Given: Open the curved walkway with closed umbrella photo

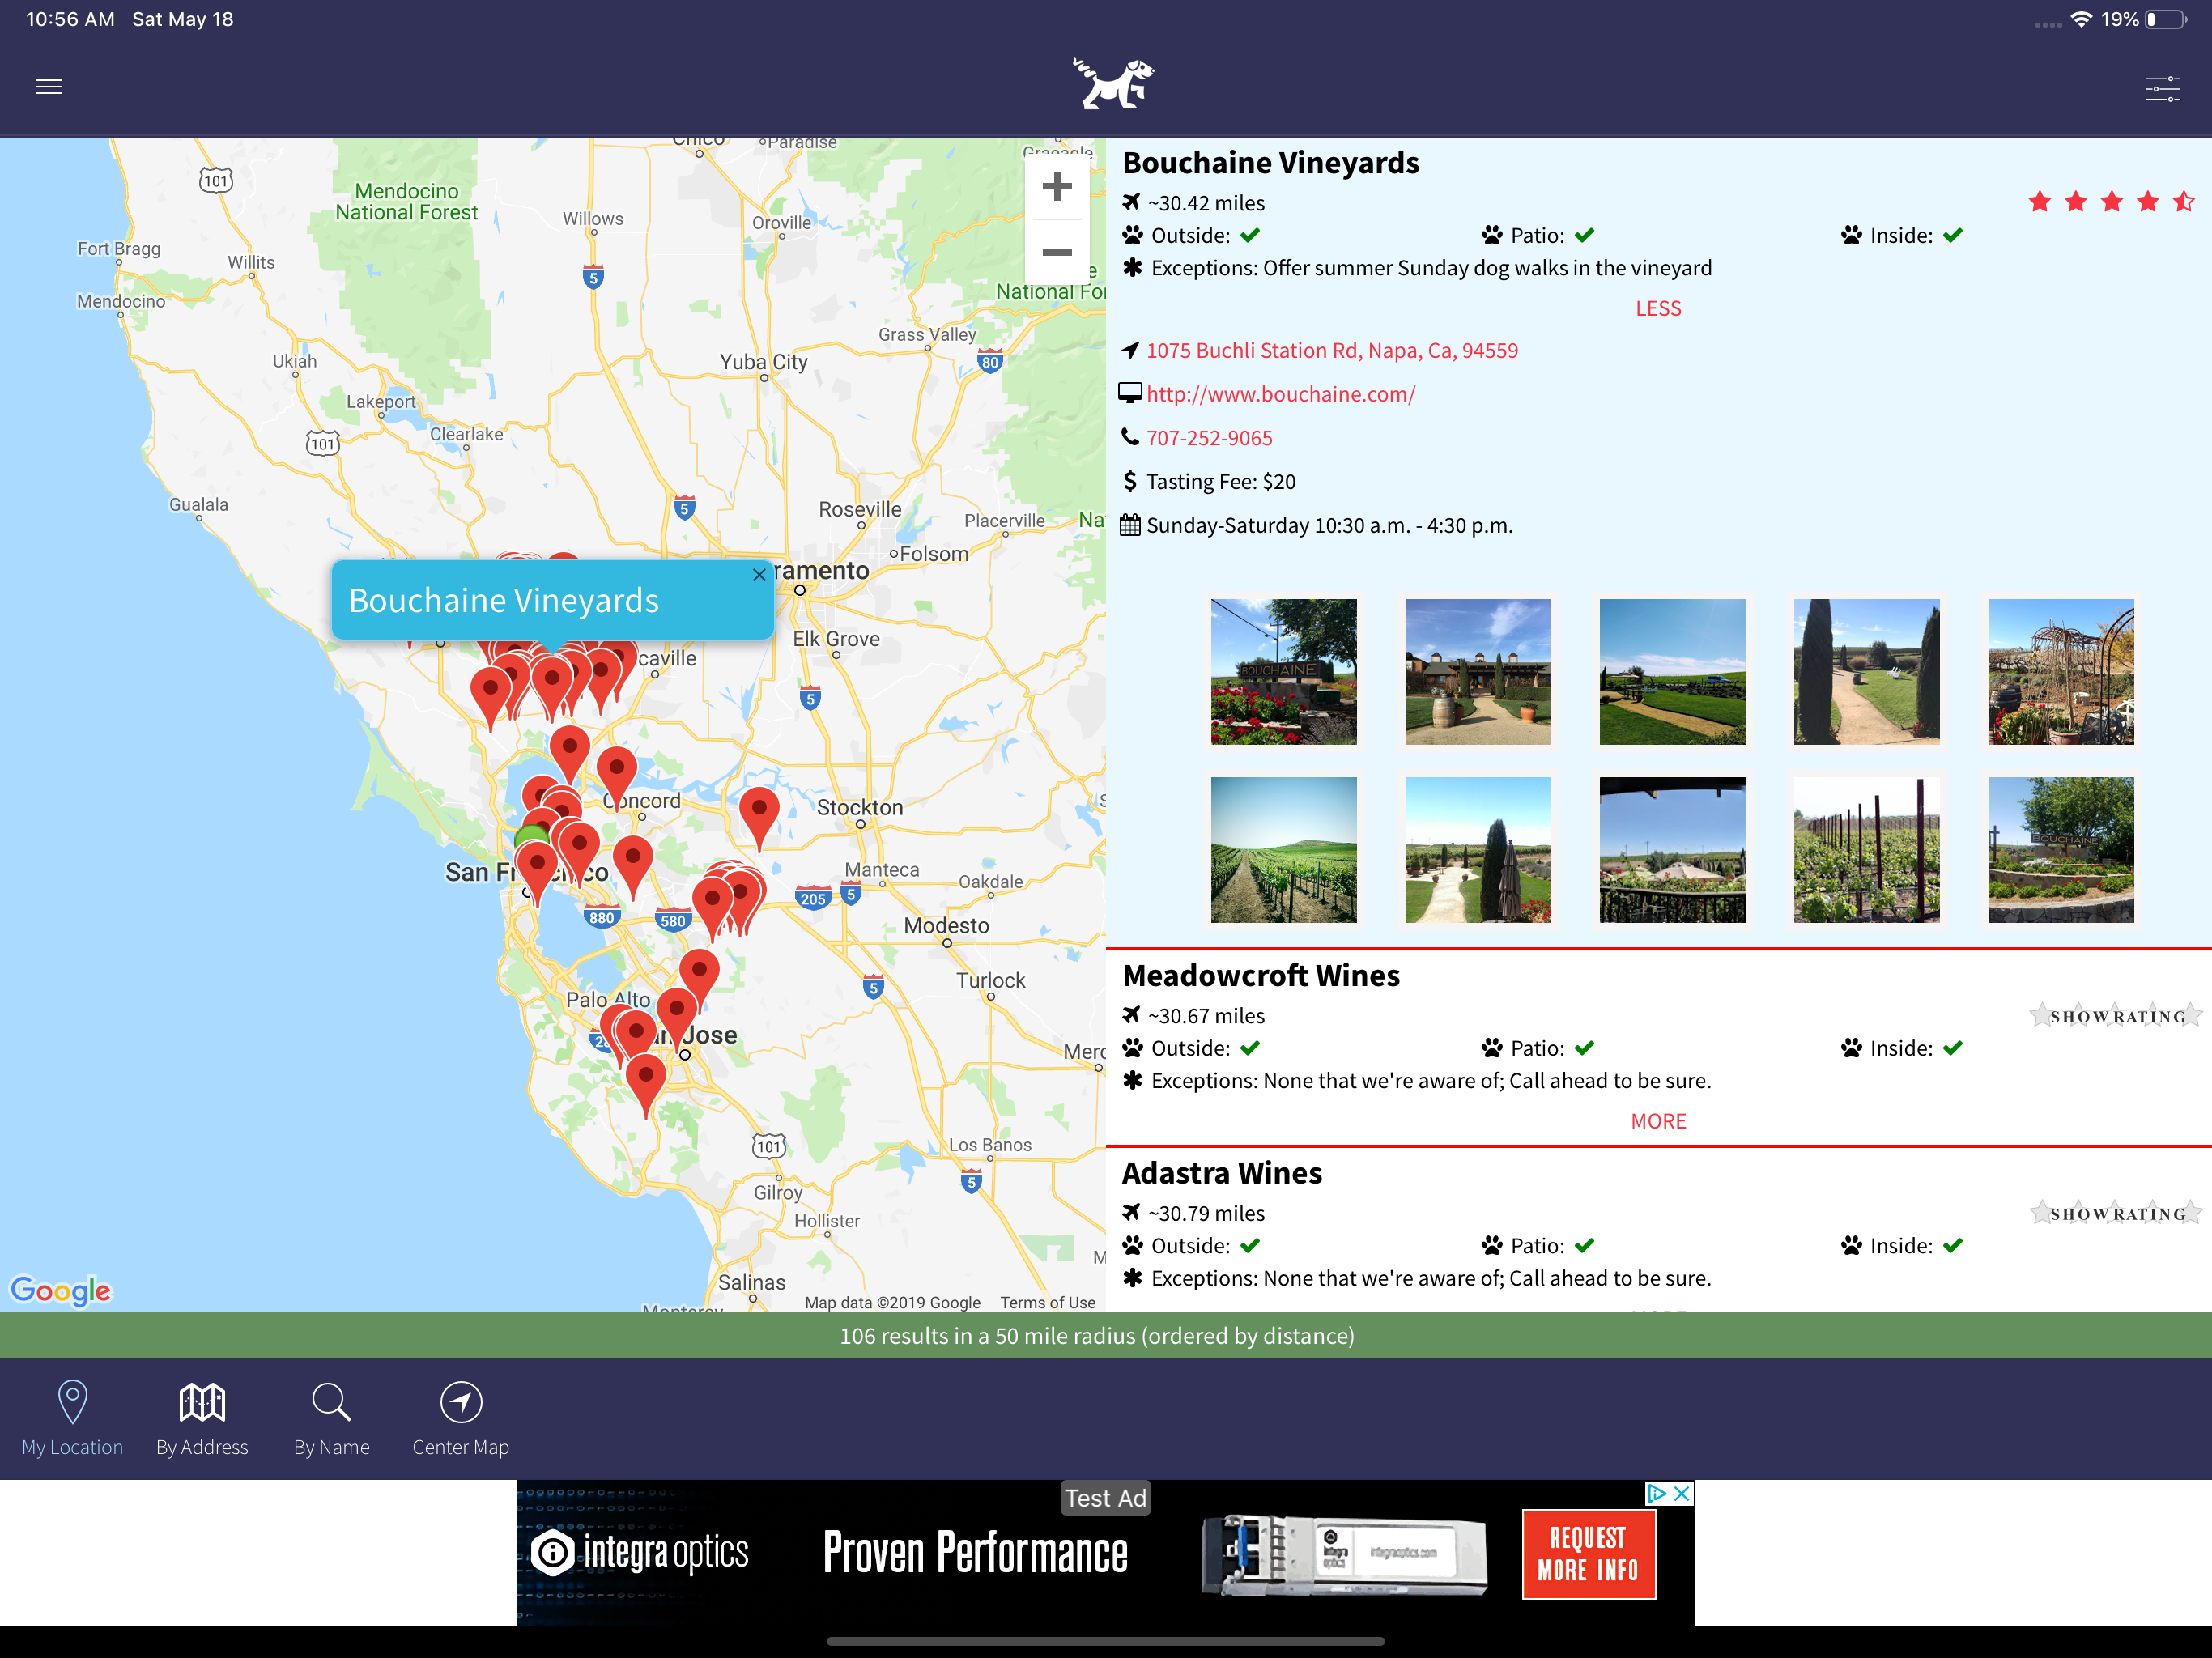Looking at the screenshot, I should [x=1478, y=850].
